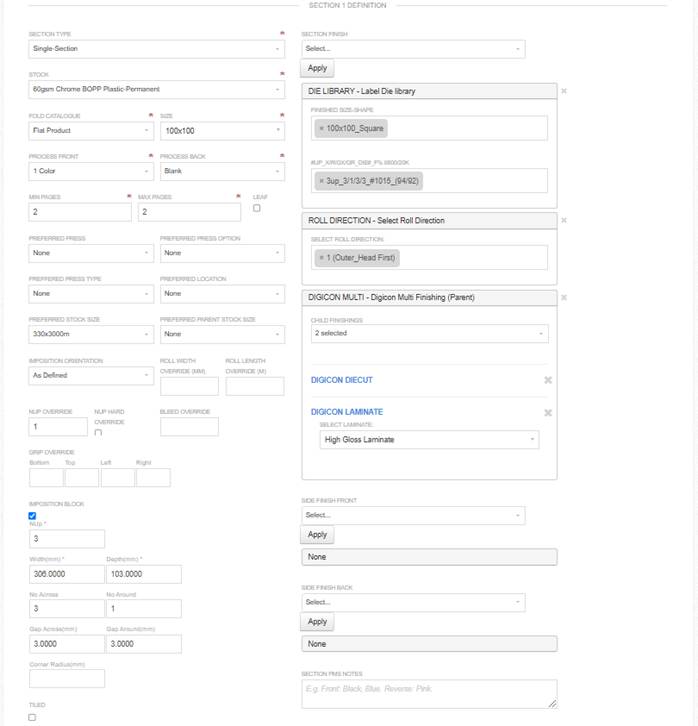This screenshot has width=698, height=726.
Task: Open the Stock dropdown
Action: 156,89
